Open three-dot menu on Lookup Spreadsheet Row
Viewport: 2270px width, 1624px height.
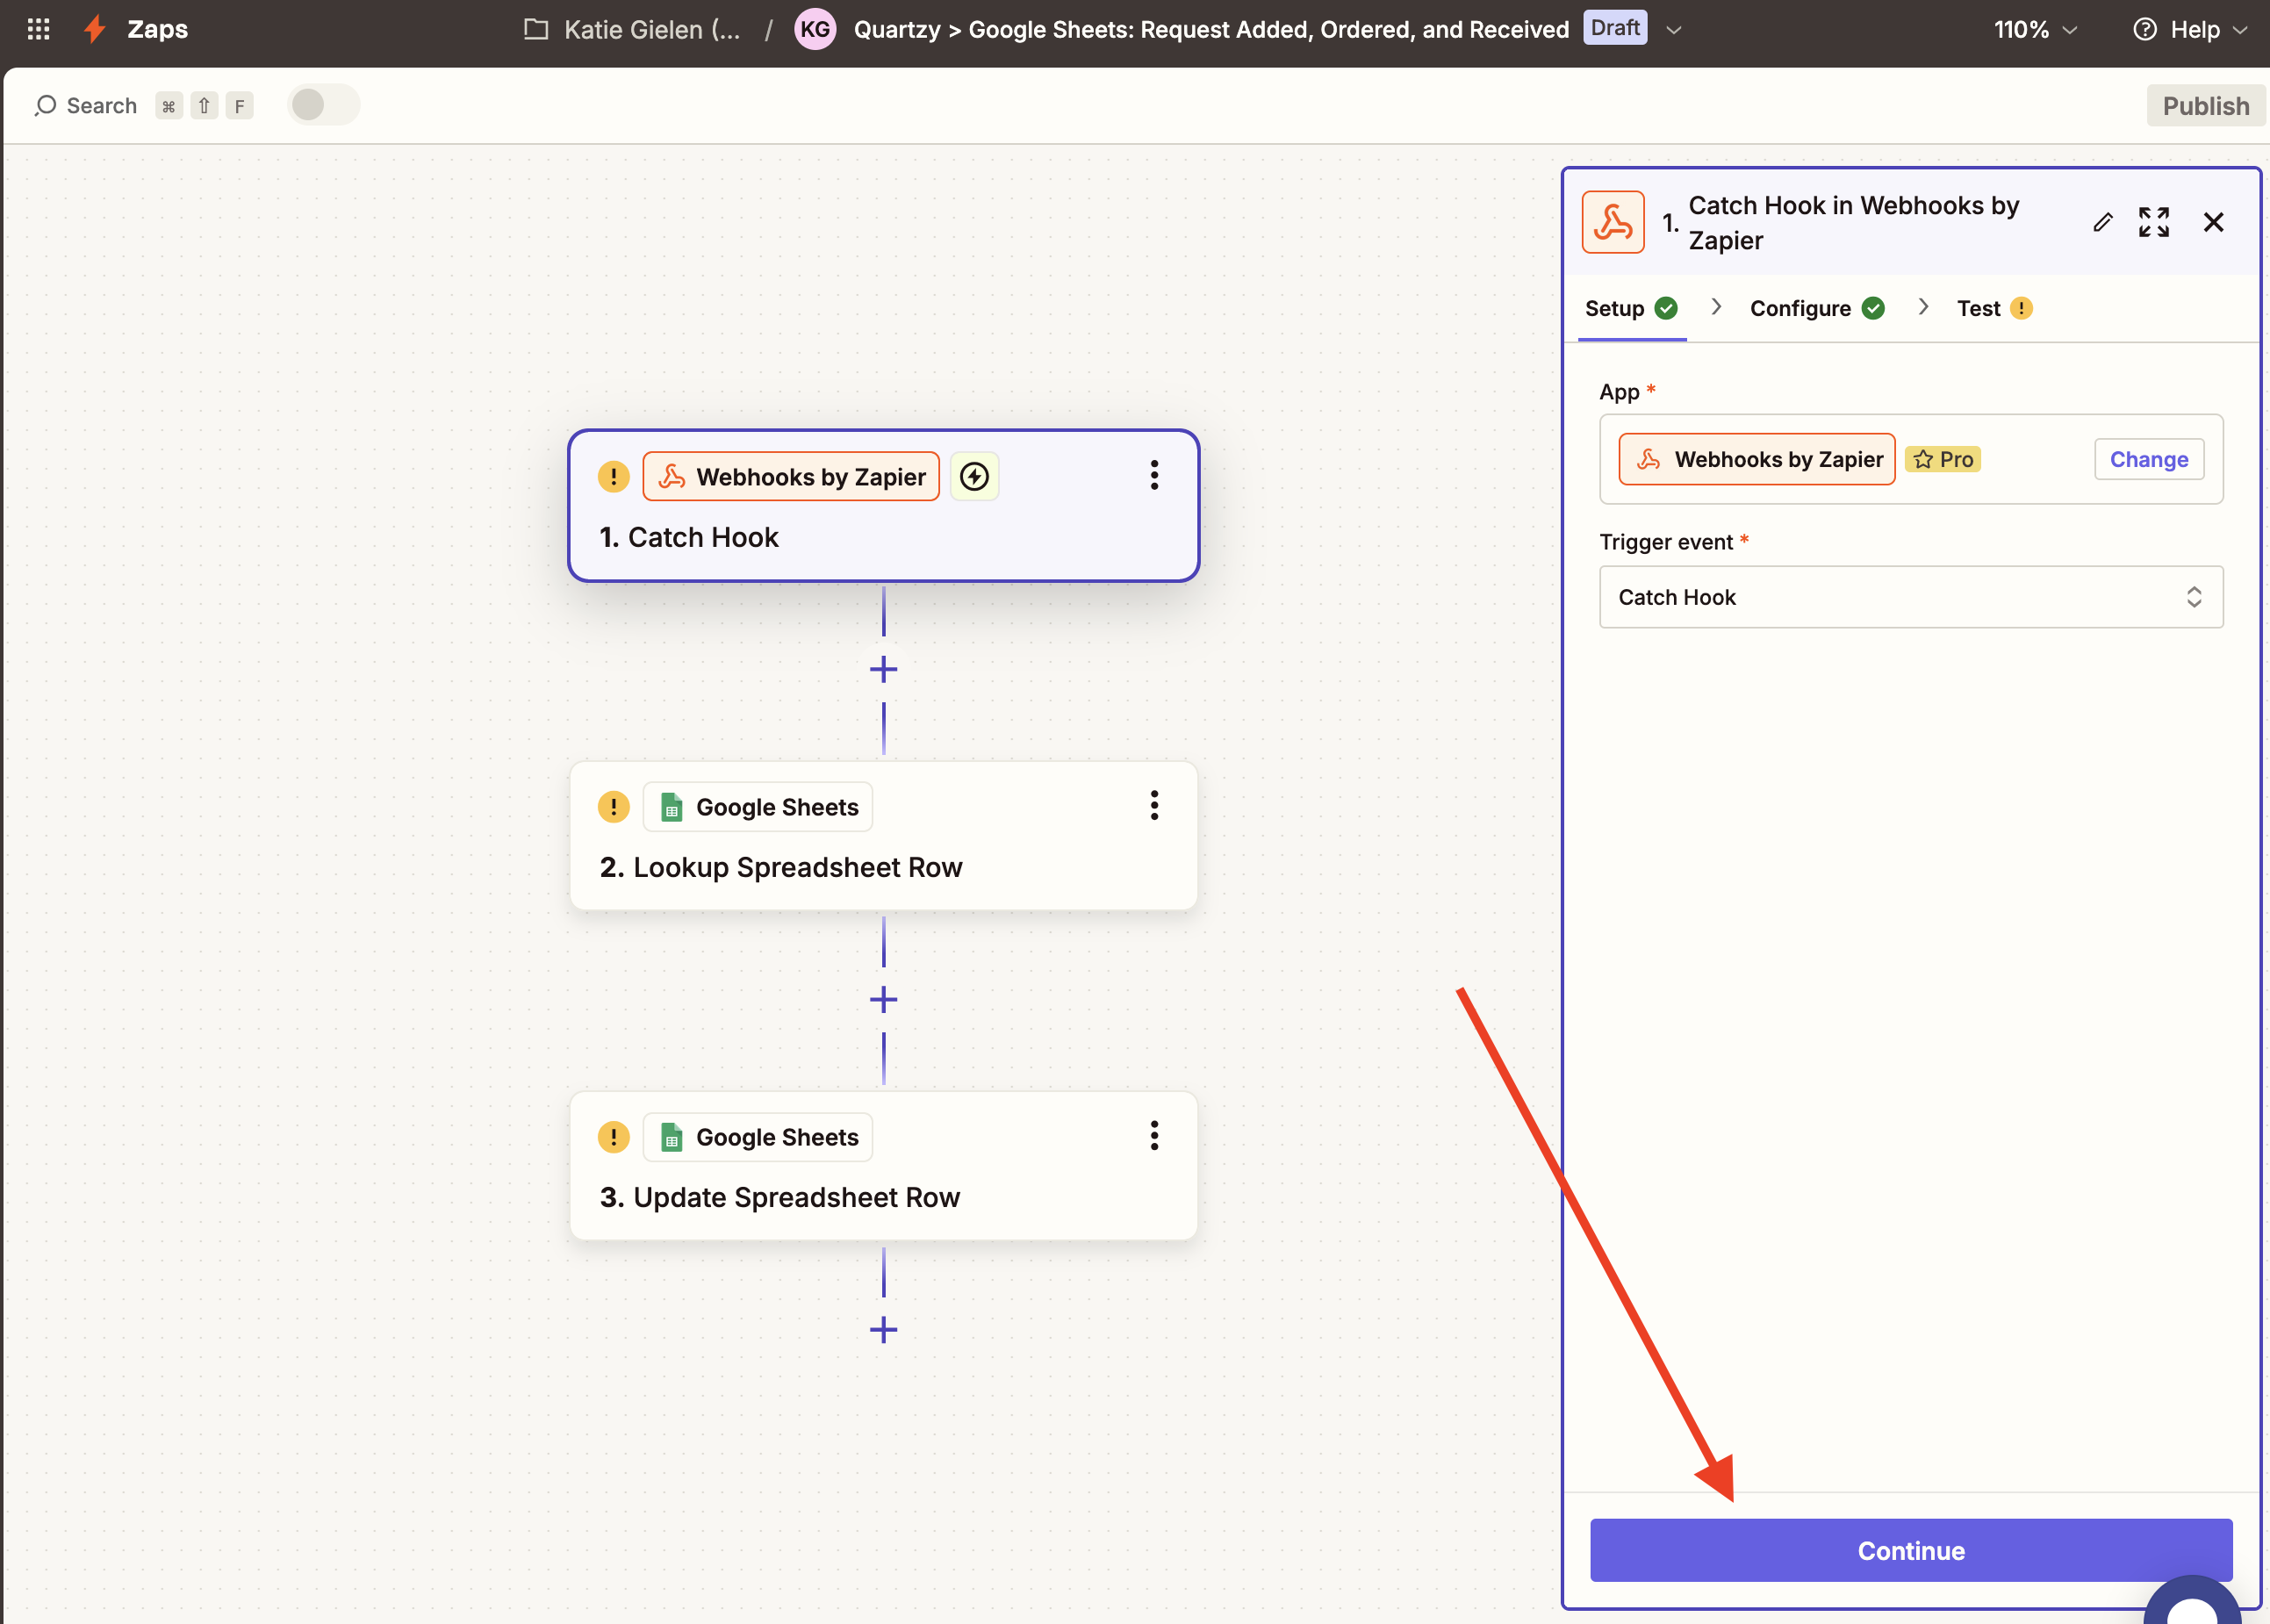[x=1154, y=805]
